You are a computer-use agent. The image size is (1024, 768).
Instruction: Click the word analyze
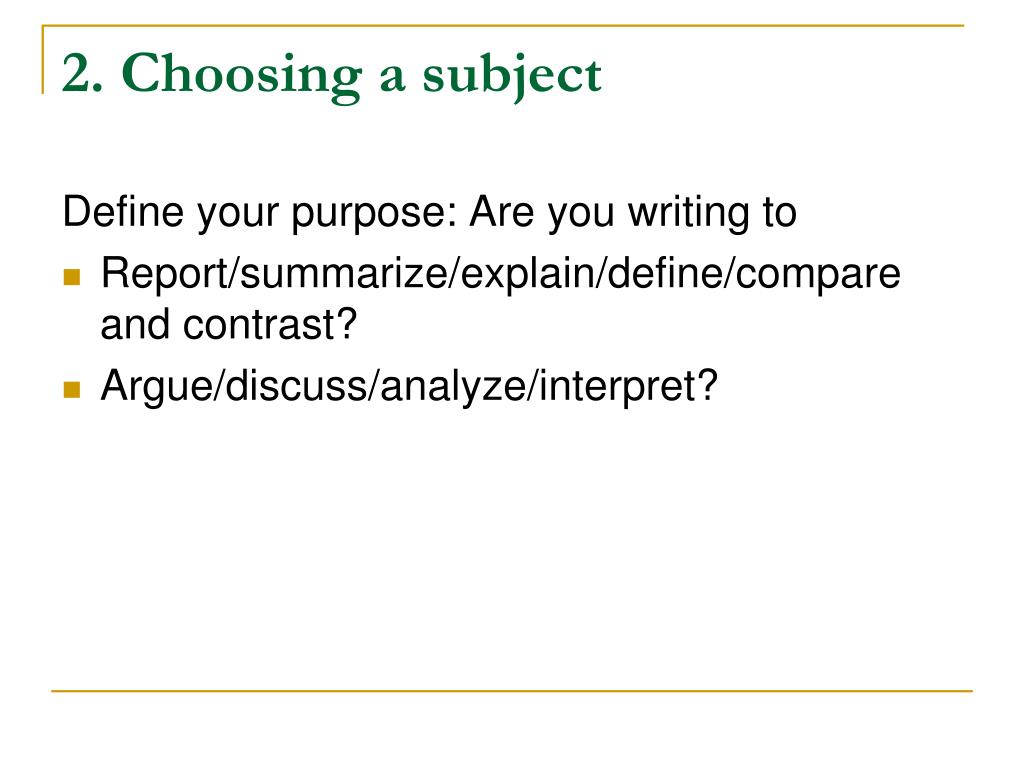click(x=453, y=387)
